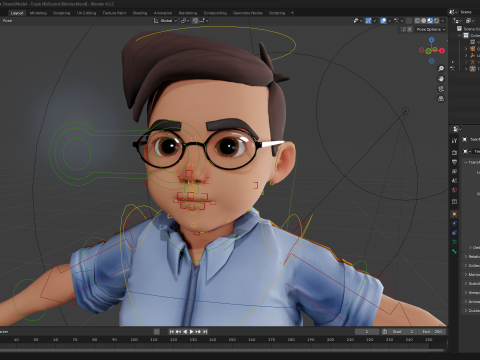This screenshot has height=360, width=480.
Task: Open the gizmo options dropdown arrow
Action: coord(374,21)
